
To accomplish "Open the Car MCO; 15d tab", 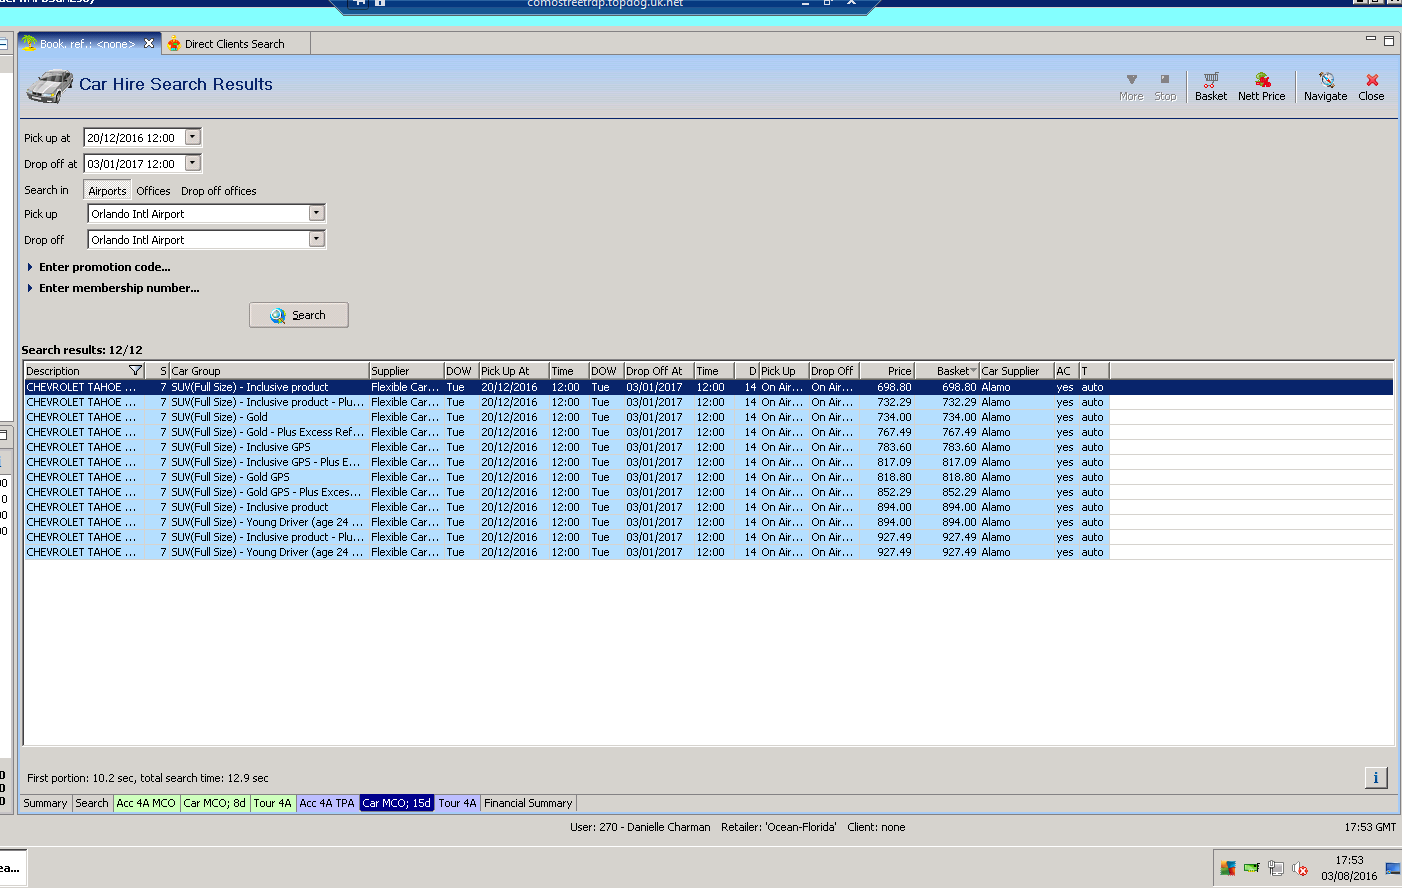I will click(397, 803).
